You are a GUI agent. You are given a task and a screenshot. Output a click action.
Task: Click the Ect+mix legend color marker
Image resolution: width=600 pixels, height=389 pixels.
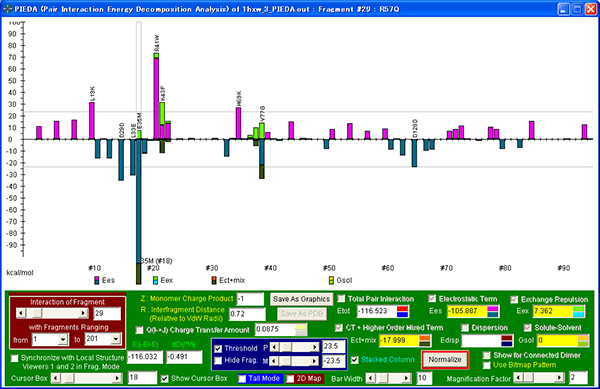[x=214, y=280]
